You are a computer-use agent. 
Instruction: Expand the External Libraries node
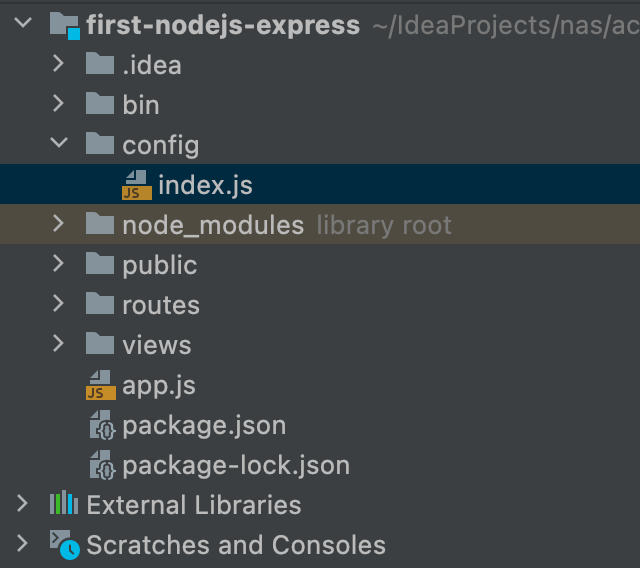[22, 504]
